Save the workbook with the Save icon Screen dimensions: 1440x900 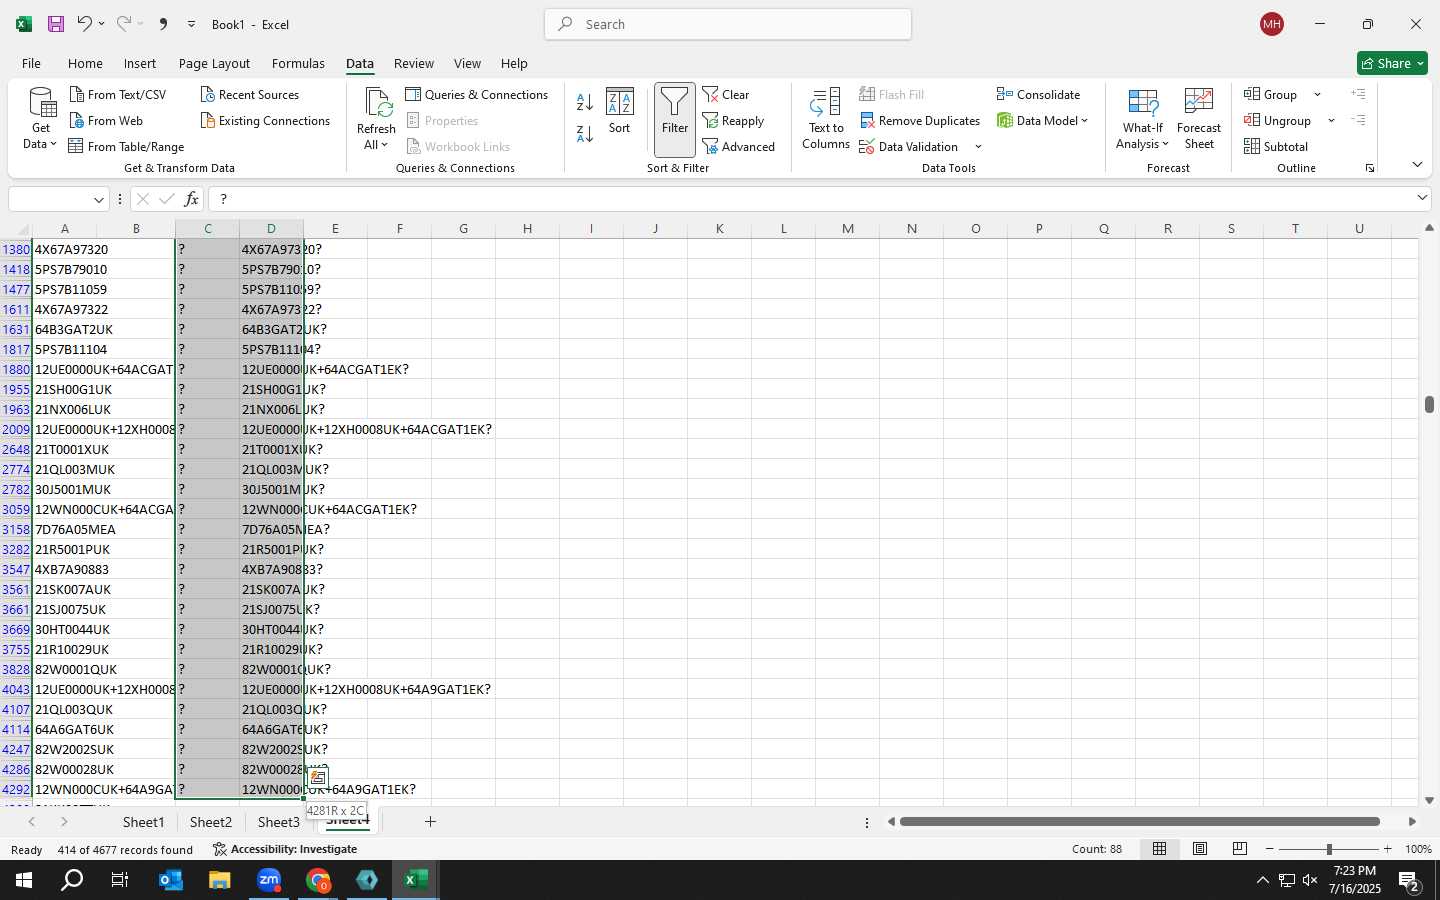[x=56, y=24]
